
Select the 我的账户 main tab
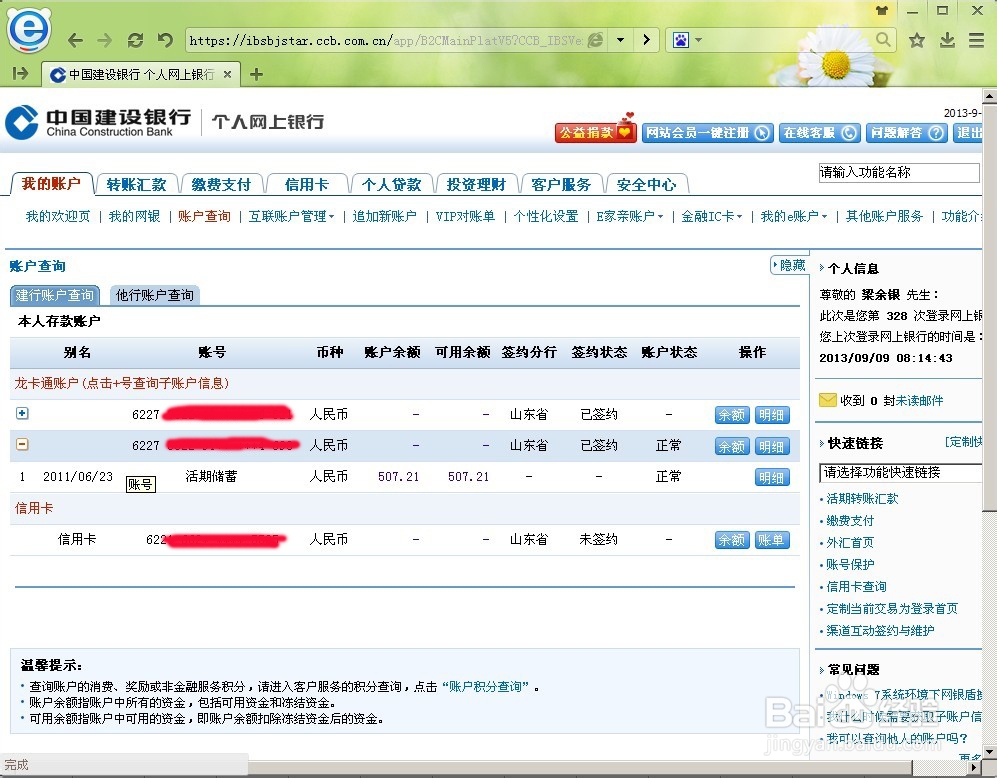52,184
